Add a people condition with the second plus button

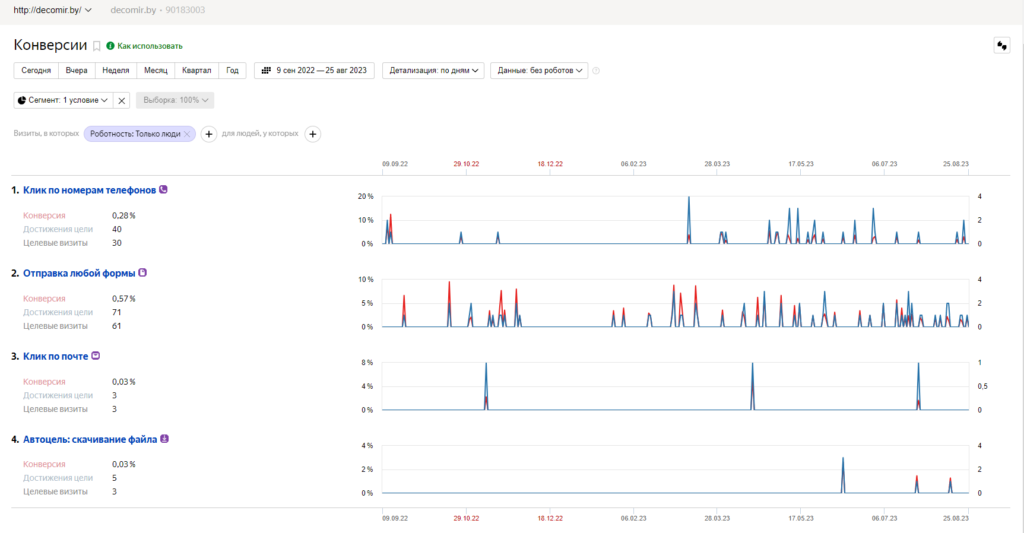click(313, 134)
